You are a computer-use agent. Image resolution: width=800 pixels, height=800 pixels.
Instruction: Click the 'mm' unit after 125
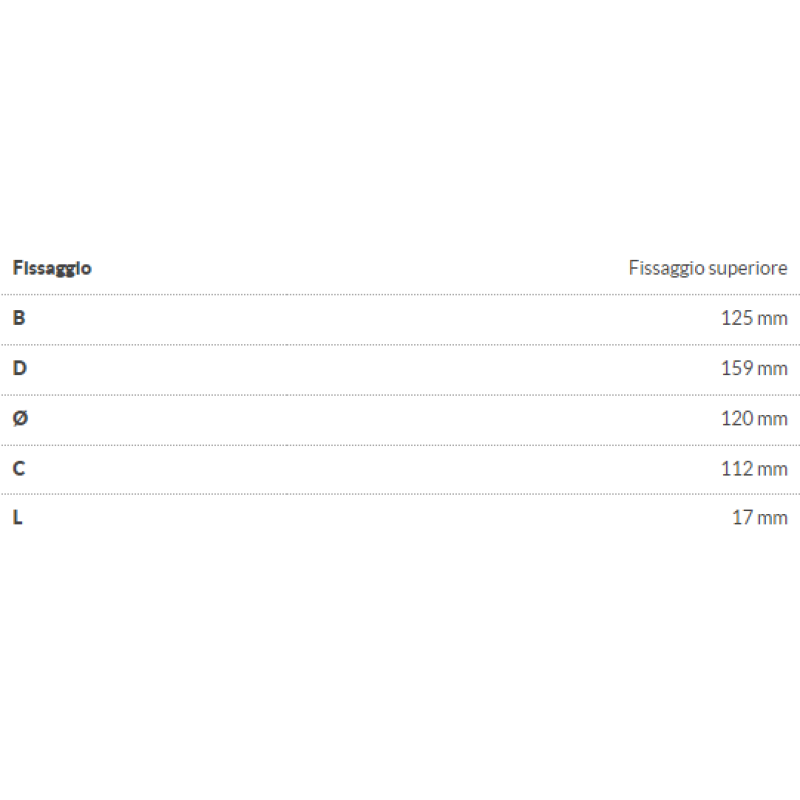[x=773, y=318]
